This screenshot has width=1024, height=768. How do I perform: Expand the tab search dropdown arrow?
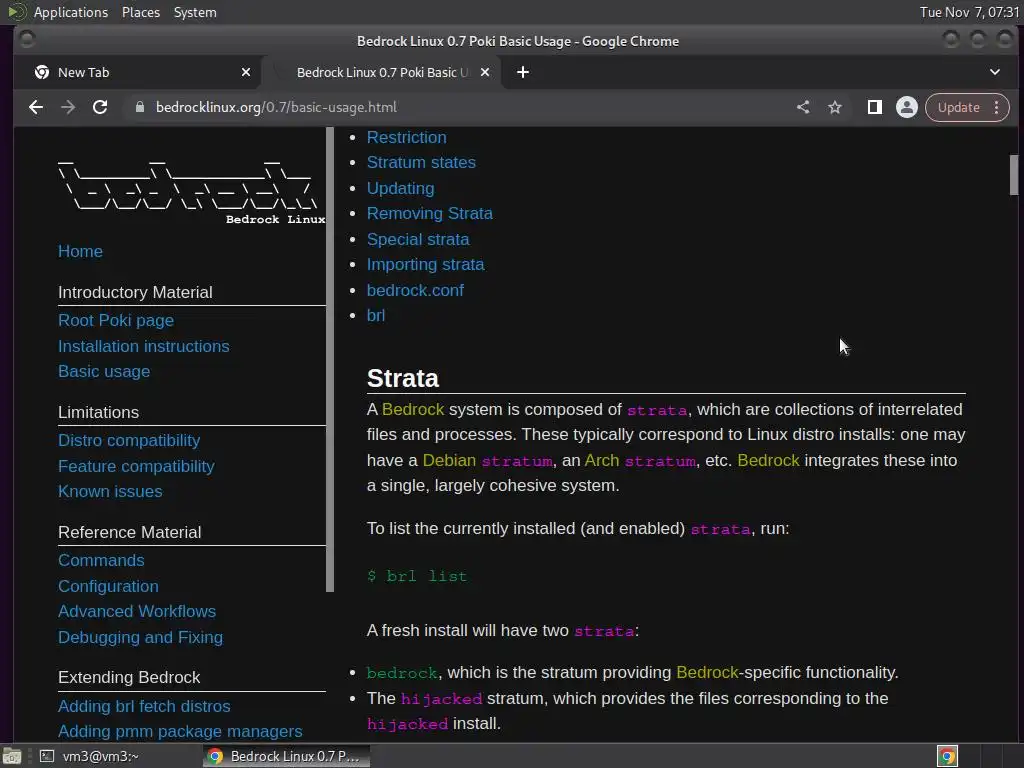pos(995,72)
